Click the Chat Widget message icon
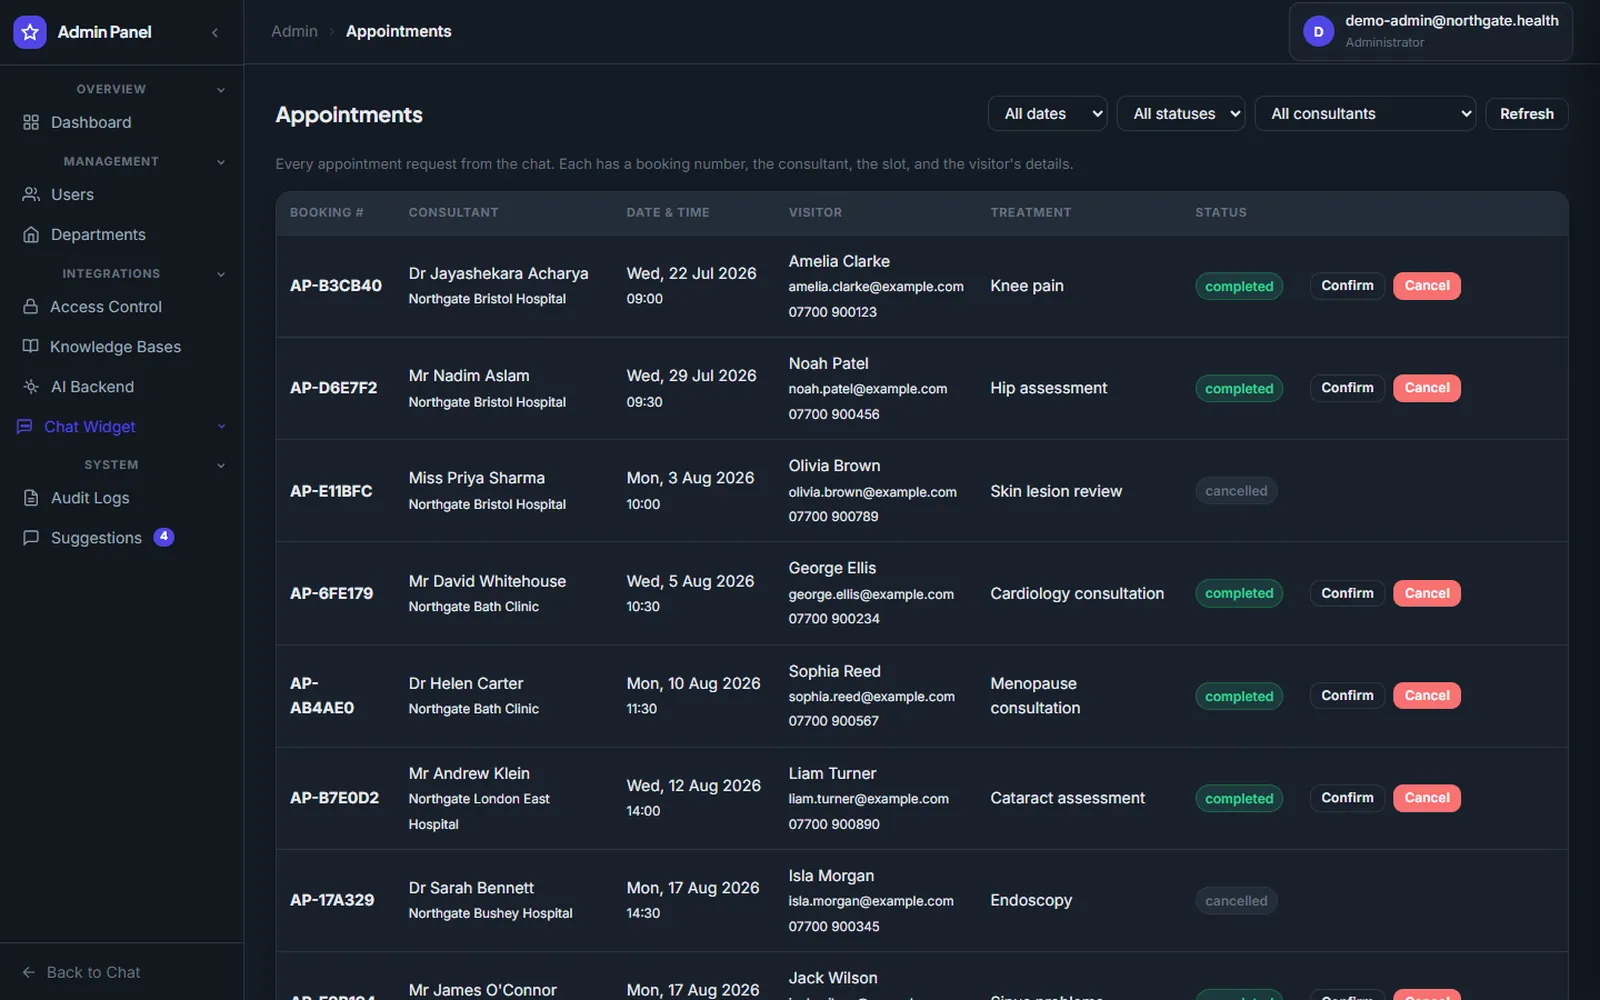Screen dimensions: 1600x1000 point(25,426)
